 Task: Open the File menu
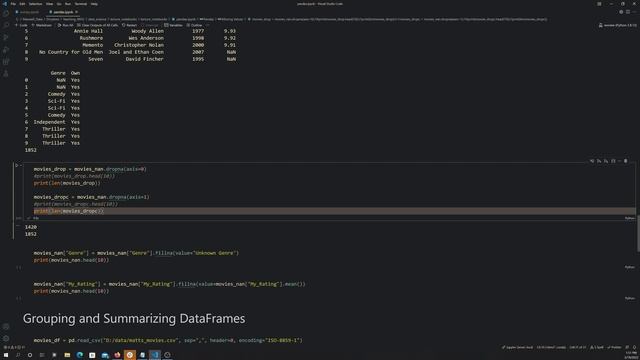coord(13,4)
